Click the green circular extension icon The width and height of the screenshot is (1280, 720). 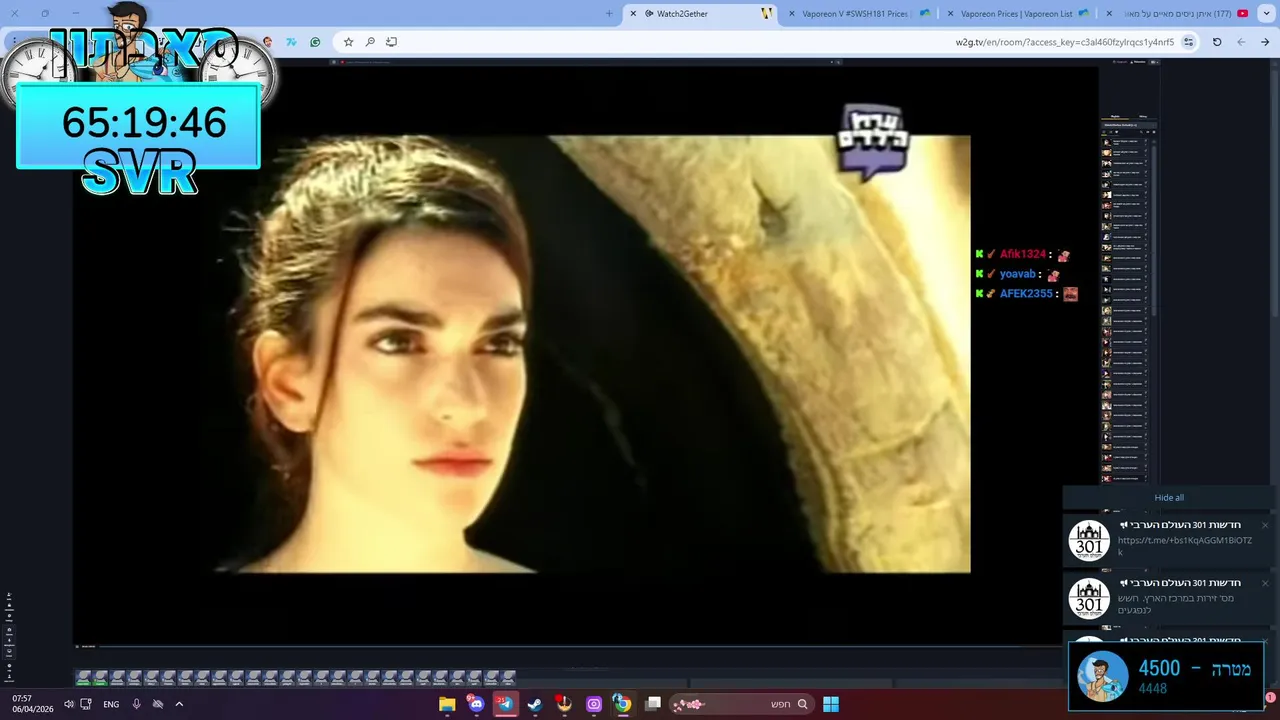tap(315, 42)
